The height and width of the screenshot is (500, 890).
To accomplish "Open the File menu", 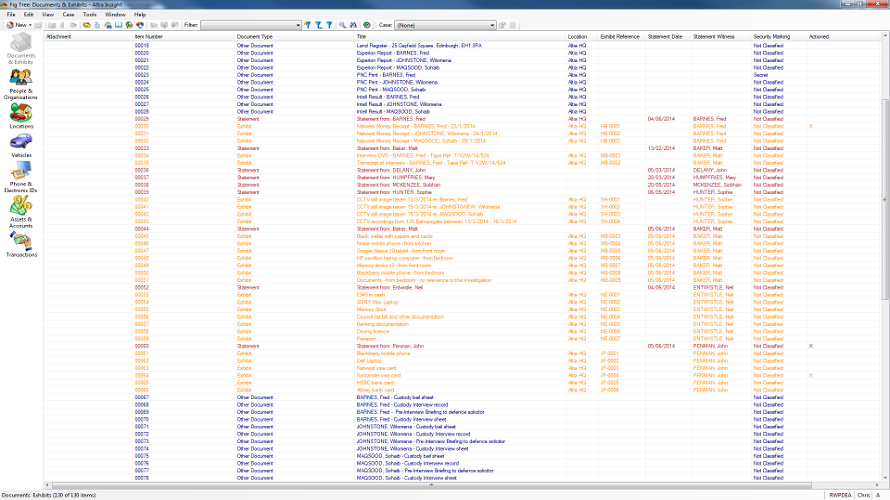I will [11, 14].
